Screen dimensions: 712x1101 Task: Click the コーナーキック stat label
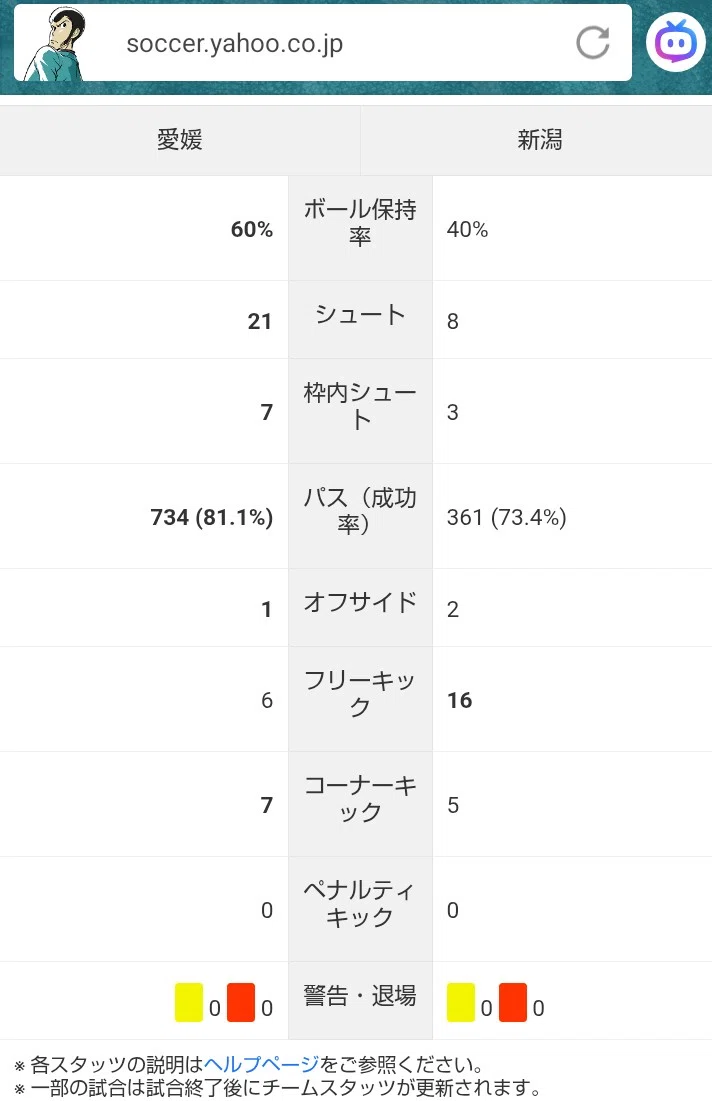tap(360, 798)
